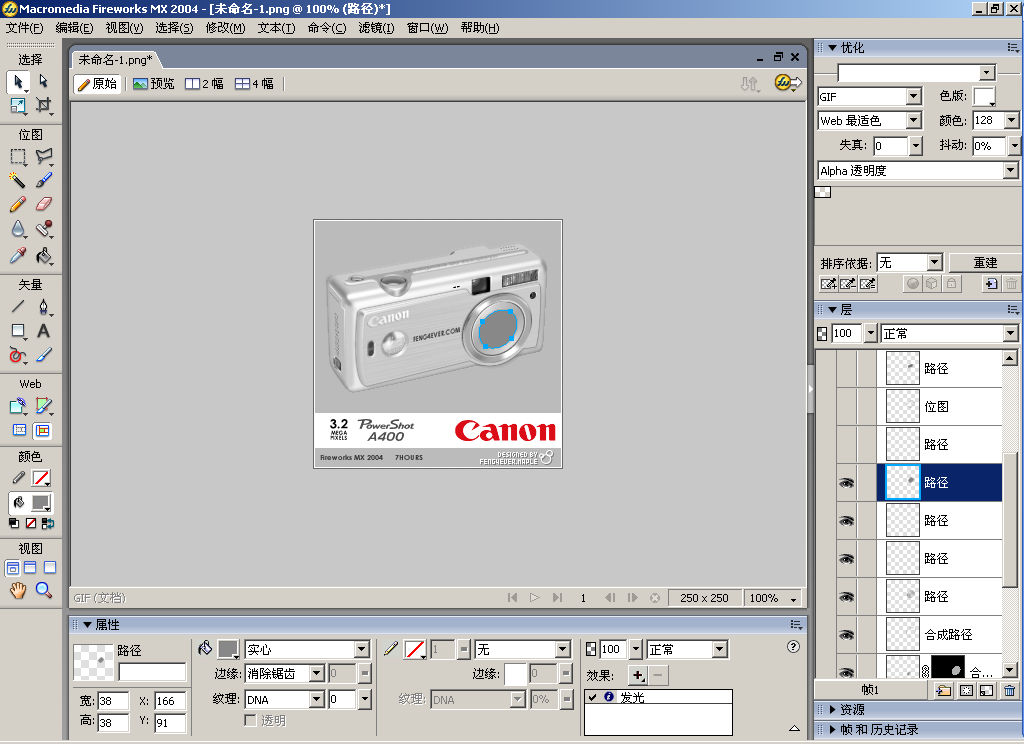
Task: Select the Pointer tool
Action: tap(18, 82)
